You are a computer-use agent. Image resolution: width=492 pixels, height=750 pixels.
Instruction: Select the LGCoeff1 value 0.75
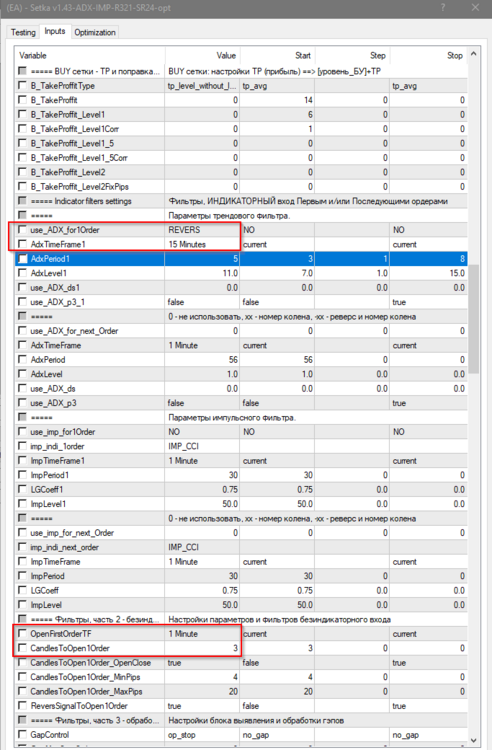point(202,489)
